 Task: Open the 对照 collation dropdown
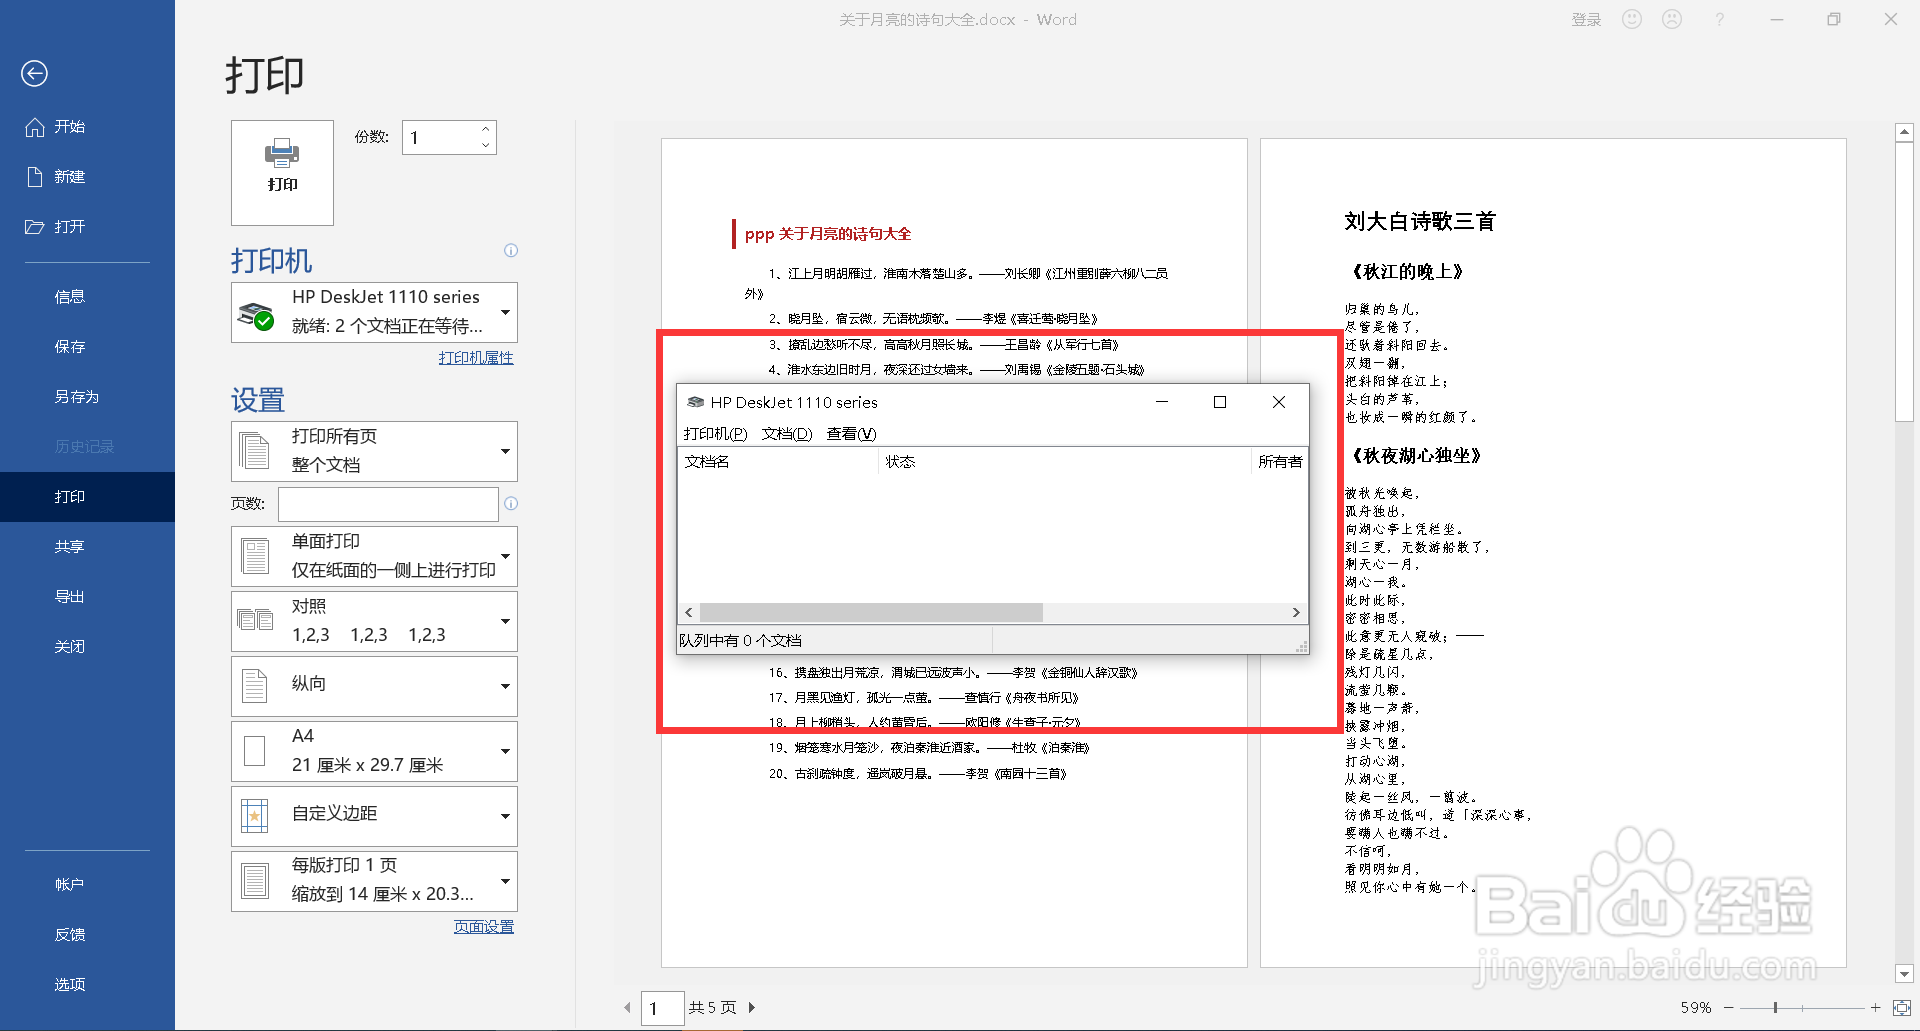(x=374, y=621)
